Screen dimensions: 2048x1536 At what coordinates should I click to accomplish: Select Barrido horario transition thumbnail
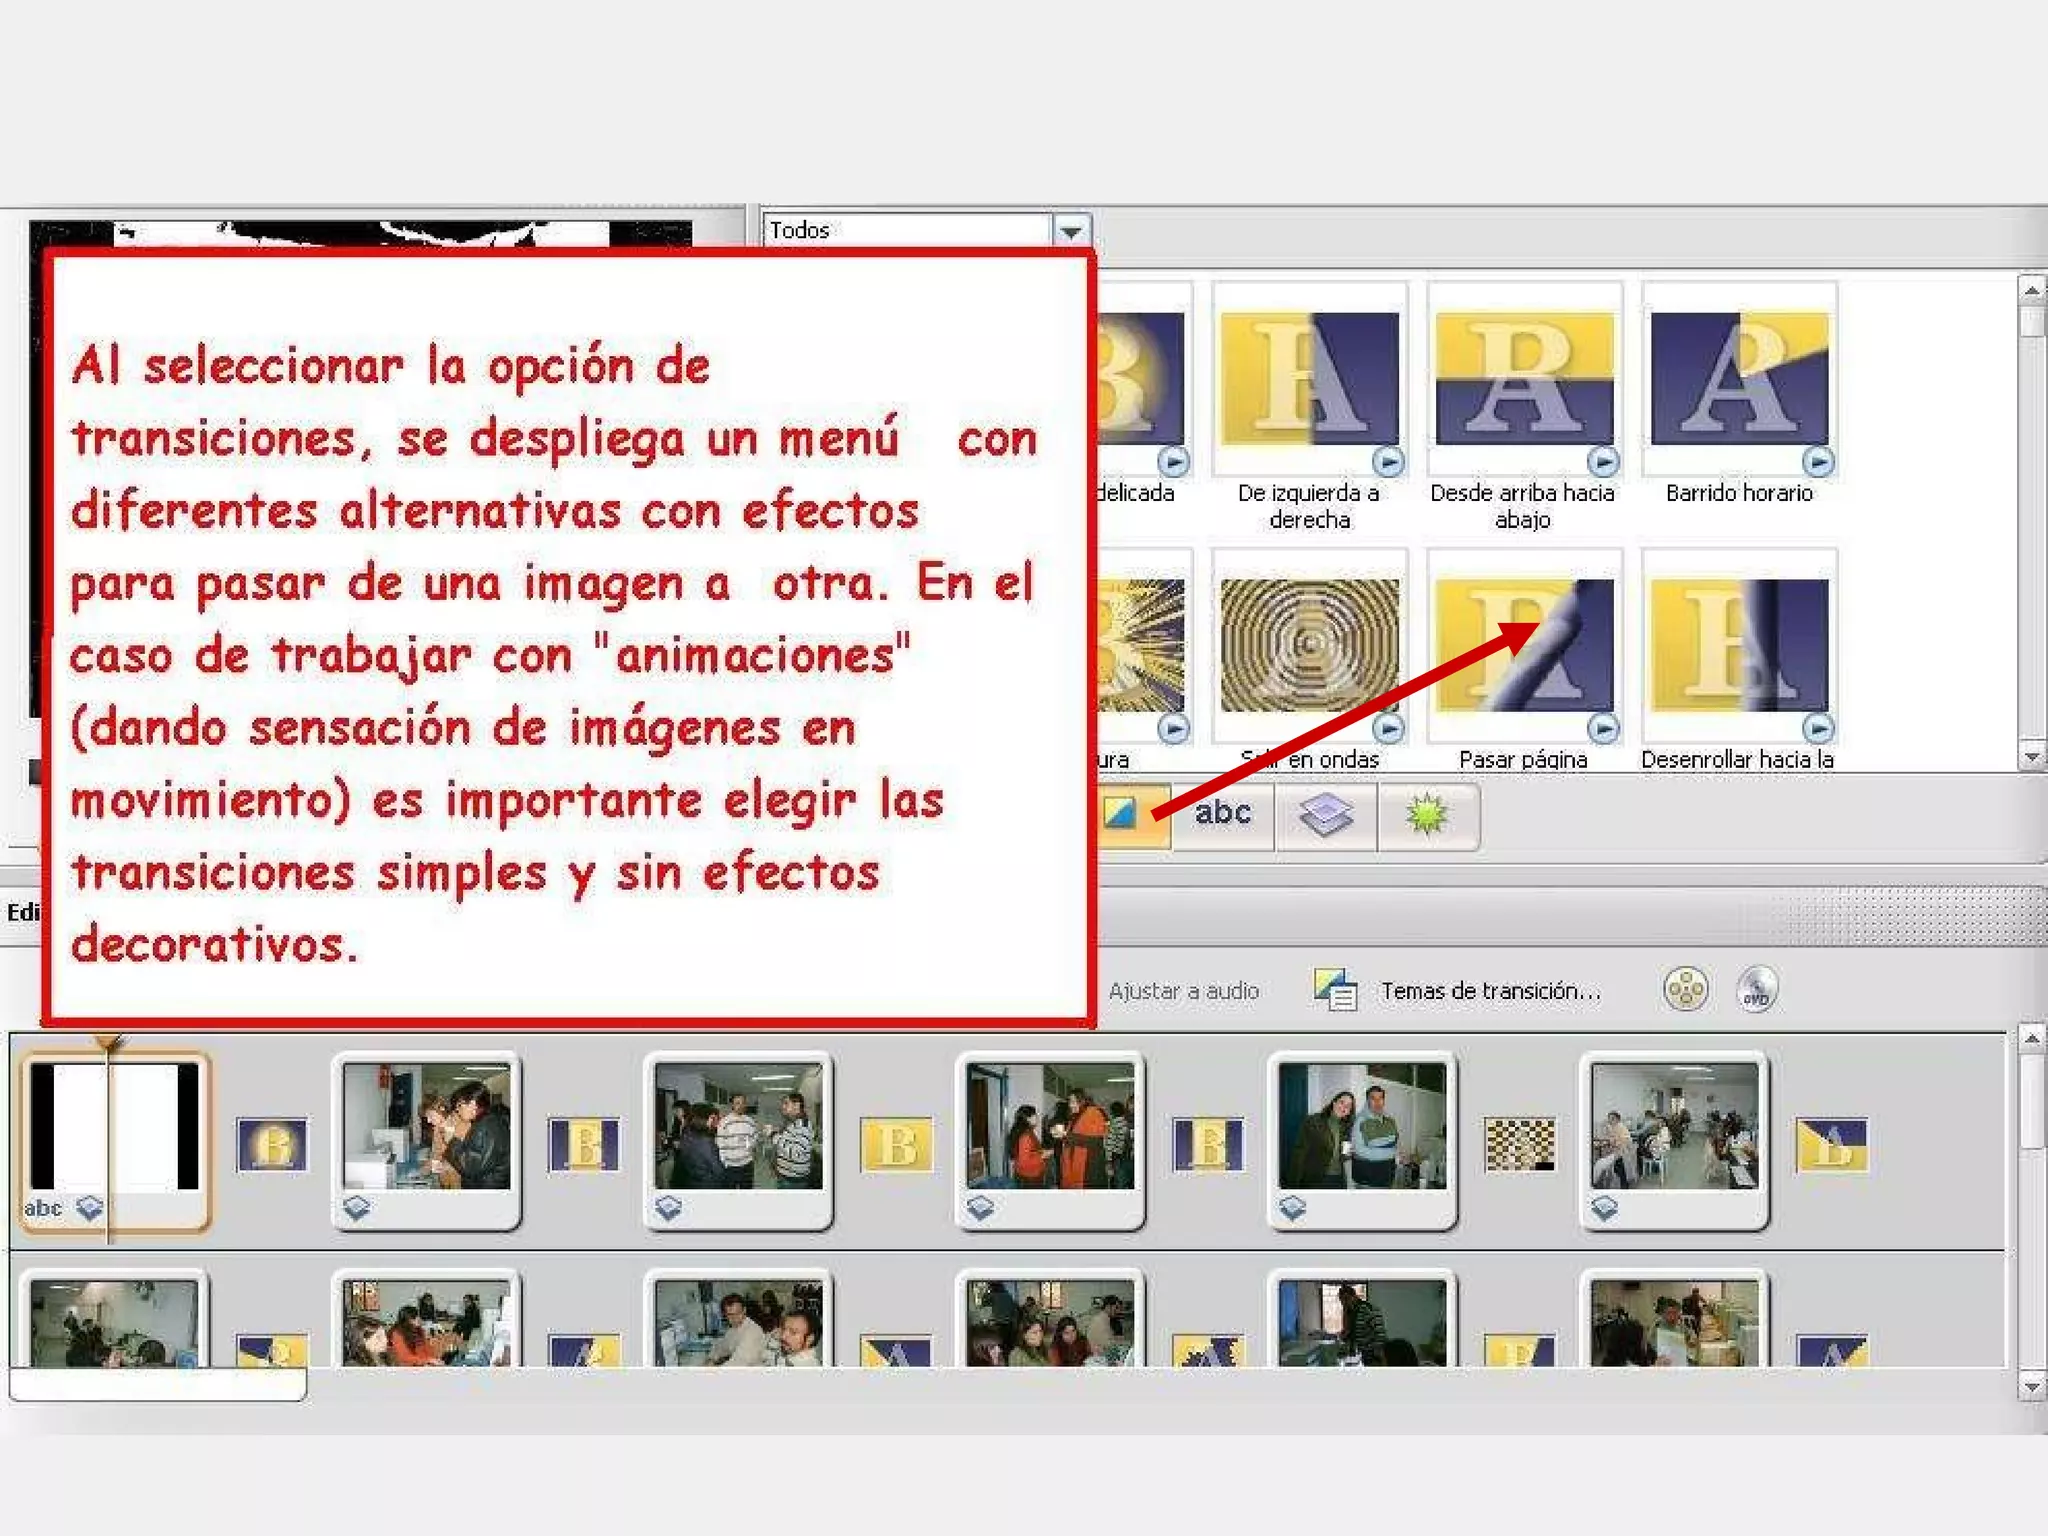click(x=1738, y=380)
